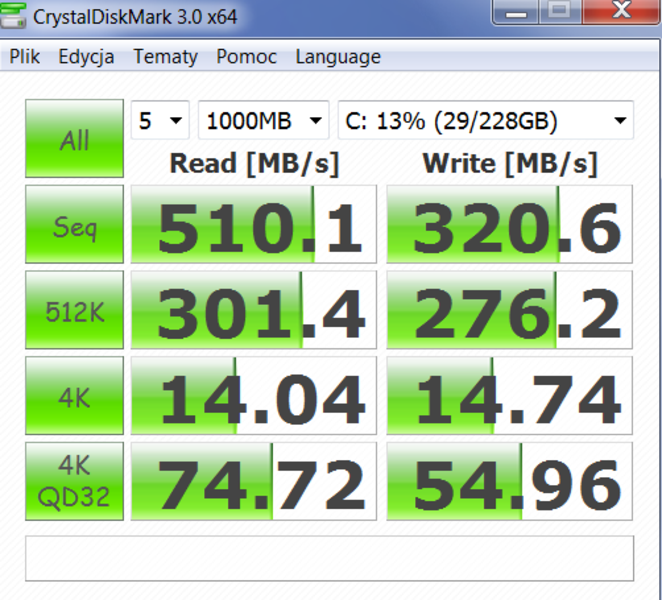
Task: Open the drive selector showing C: 13%
Action: [486, 120]
